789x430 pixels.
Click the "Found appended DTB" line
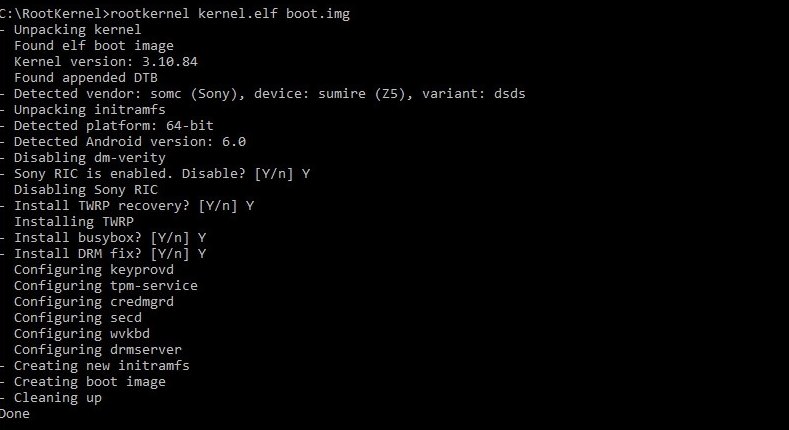point(85,77)
